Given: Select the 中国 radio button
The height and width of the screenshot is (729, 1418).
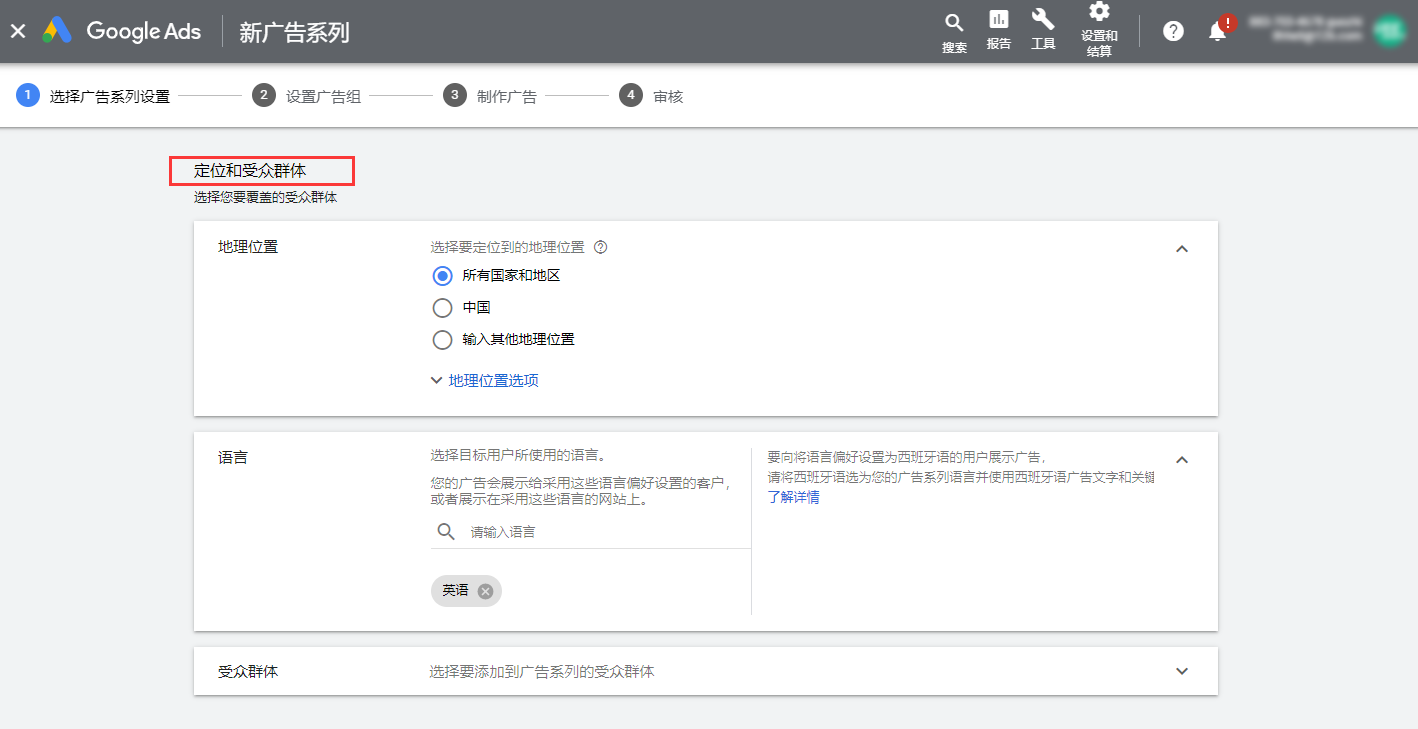Looking at the screenshot, I should click(x=442, y=308).
